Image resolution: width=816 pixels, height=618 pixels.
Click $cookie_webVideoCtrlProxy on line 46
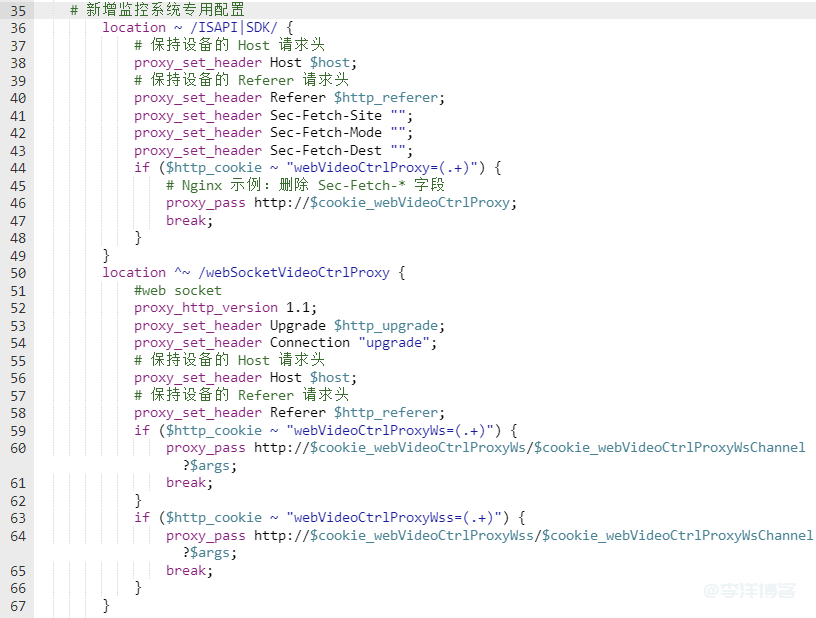tap(412, 203)
